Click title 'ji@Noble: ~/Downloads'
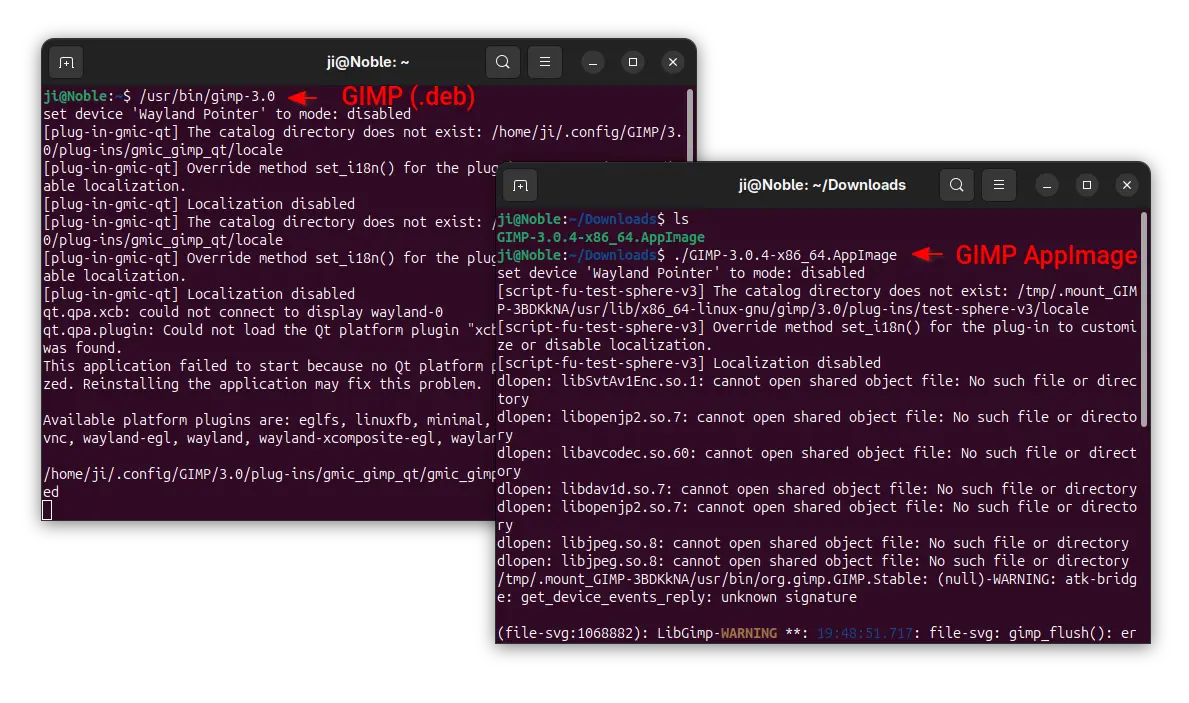Image resolution: width=1189 pixels, height=703 pixels. pyautogui.click(x=822, y=185)
